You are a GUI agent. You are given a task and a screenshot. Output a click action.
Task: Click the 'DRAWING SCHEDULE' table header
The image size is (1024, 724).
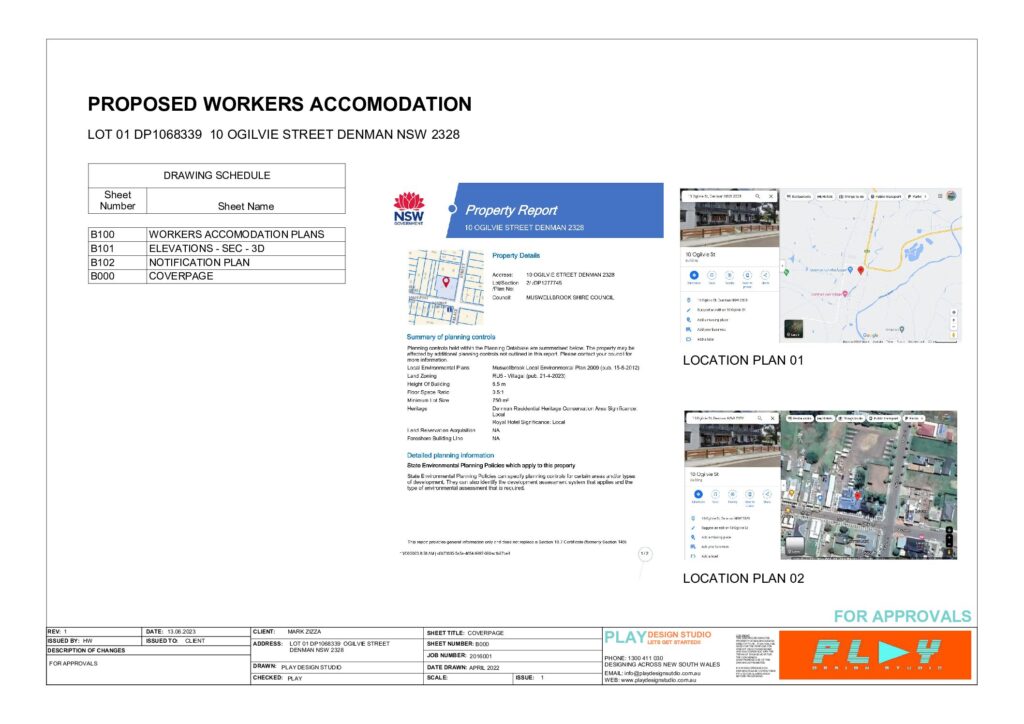point(217,175)
